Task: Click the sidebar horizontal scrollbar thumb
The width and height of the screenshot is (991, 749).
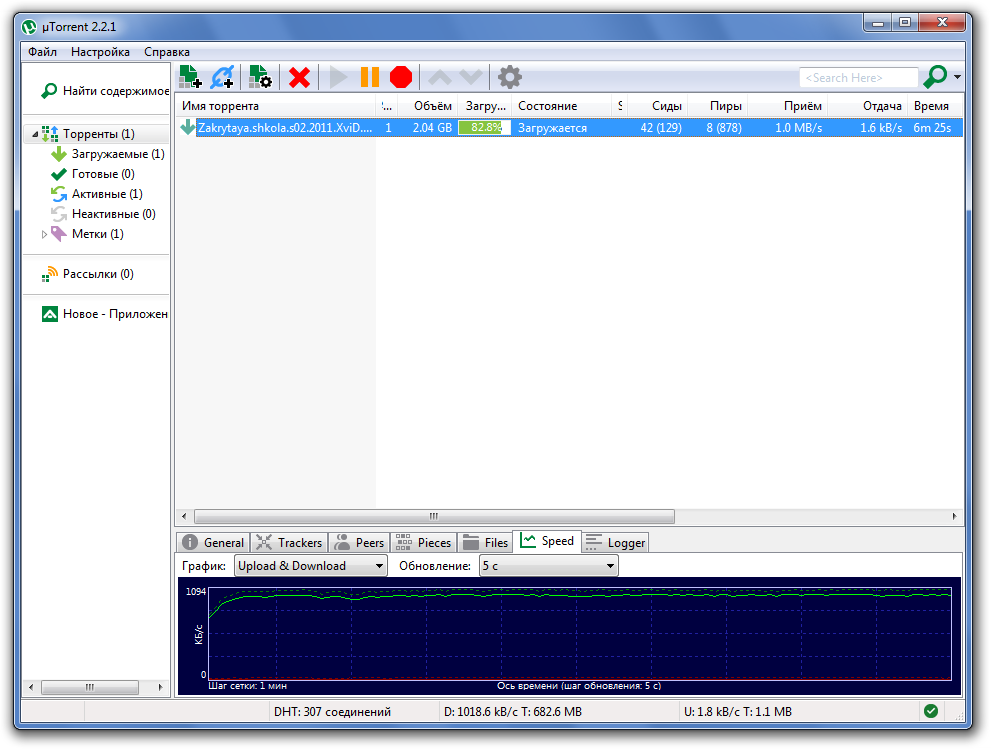Action: [x=90, y=687]
